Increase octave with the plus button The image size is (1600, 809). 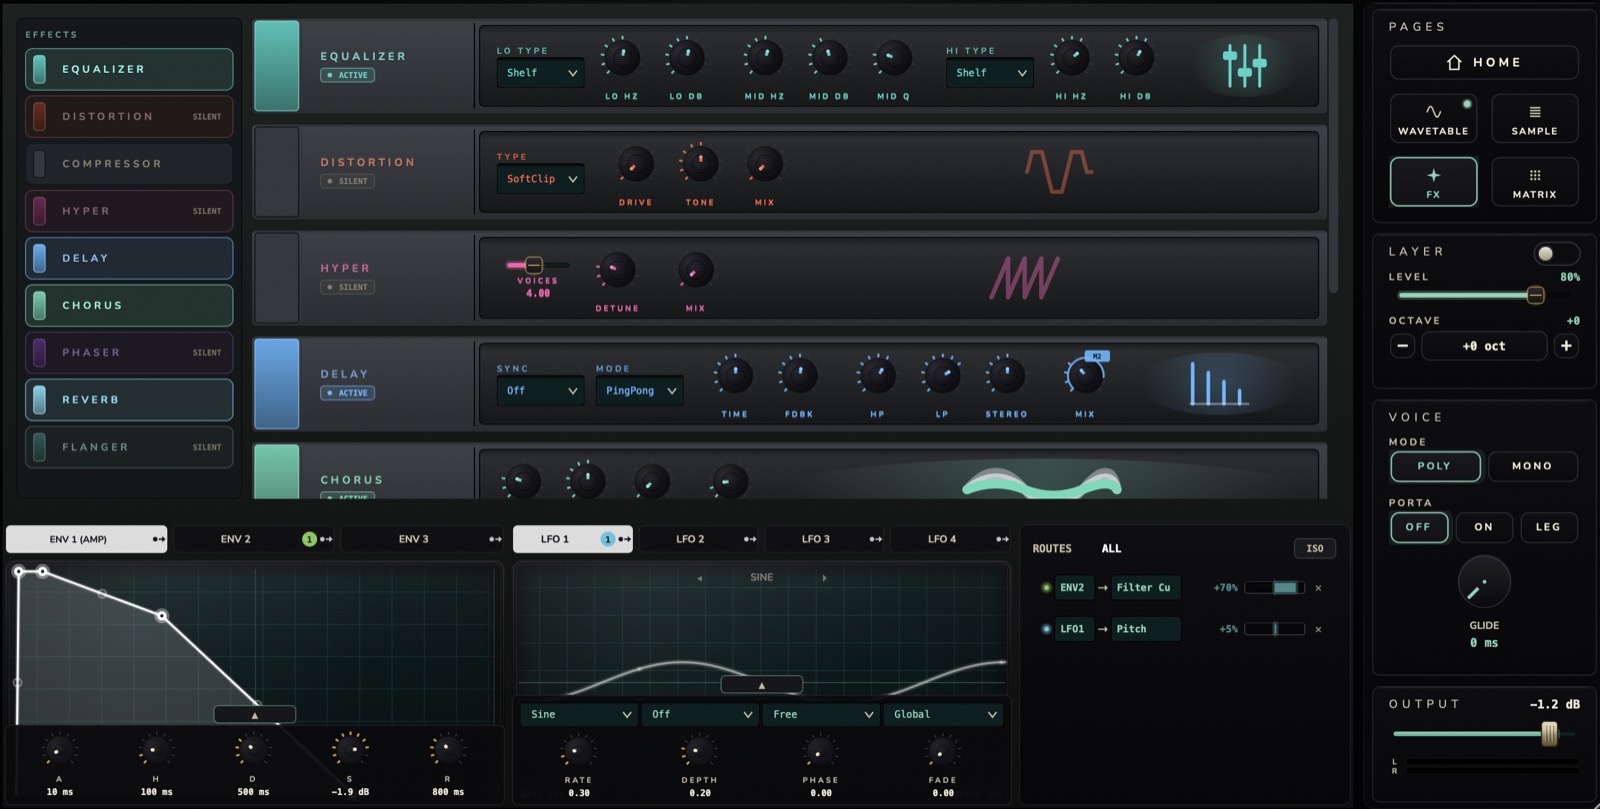click(1566, 346)
